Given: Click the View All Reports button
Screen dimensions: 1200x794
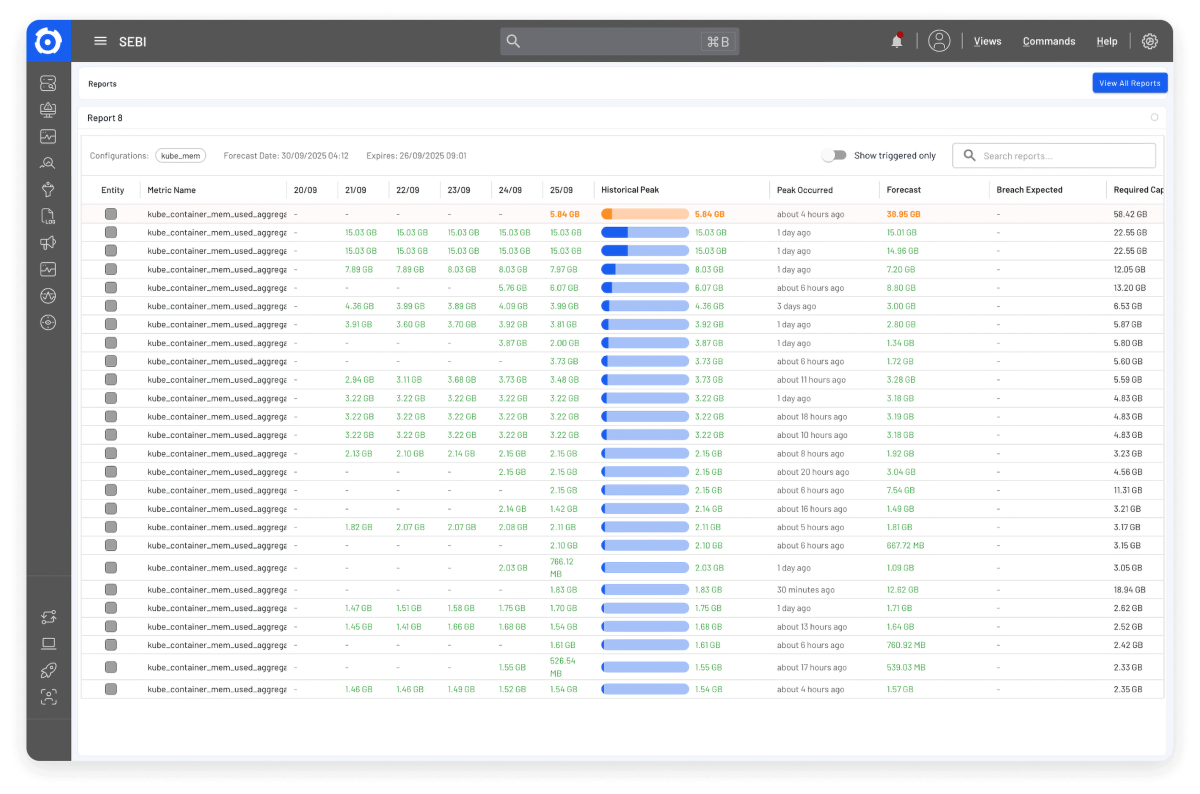Looking at the screenshot, I should point(1130,82).
